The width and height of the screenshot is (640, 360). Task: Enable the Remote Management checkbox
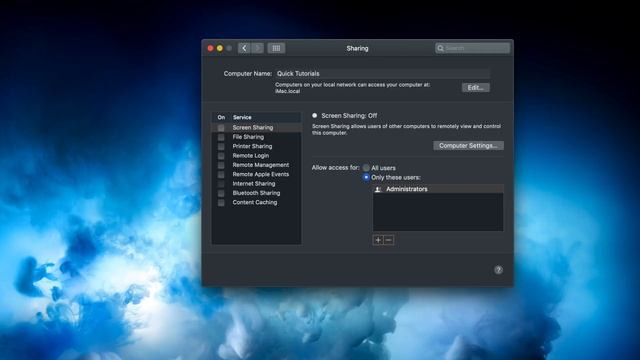(221, 165)
